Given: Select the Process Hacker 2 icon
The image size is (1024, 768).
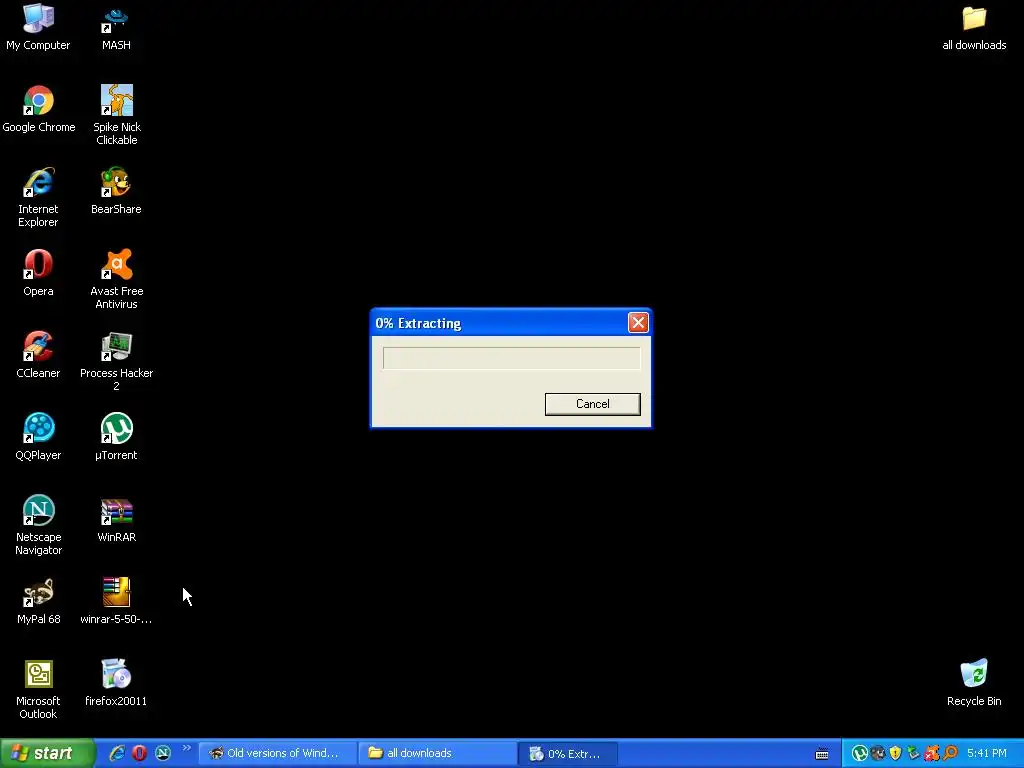Looking at the screenshot, I should point(116,361).
